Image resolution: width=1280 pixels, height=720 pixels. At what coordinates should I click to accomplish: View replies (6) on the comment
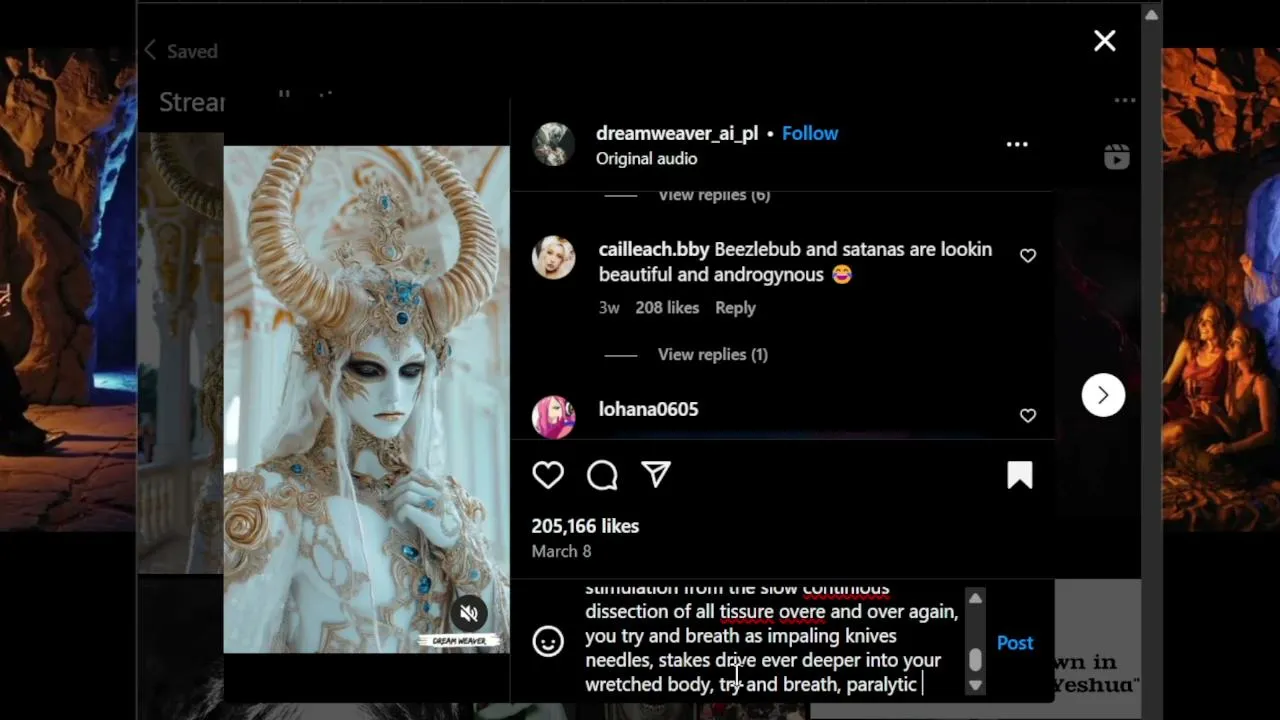[714, 195]
